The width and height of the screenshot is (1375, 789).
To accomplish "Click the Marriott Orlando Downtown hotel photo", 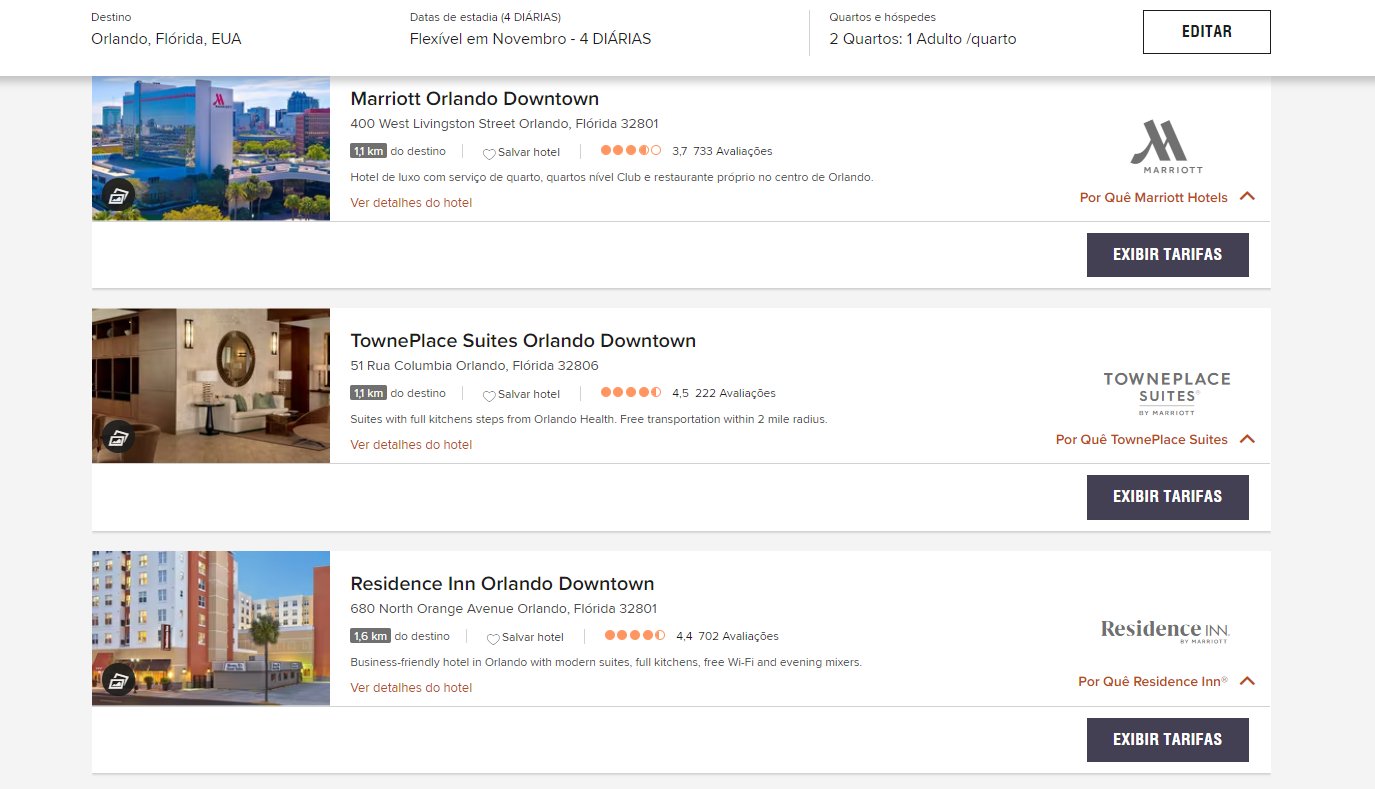I will 211,148.
